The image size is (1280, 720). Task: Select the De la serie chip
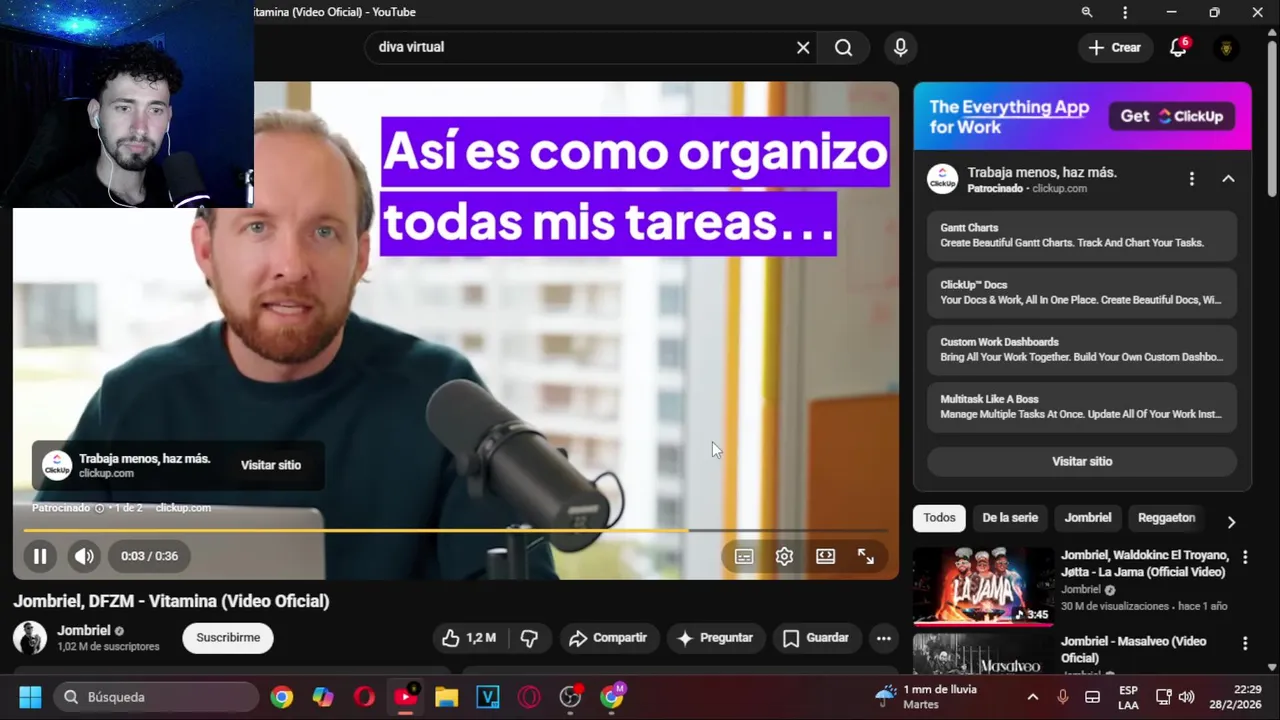1010,517
